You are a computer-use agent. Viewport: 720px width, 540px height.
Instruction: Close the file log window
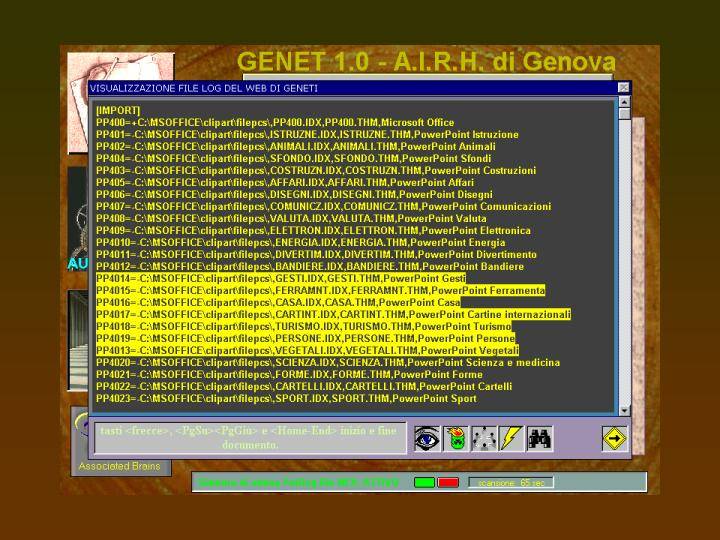(623, 88)
